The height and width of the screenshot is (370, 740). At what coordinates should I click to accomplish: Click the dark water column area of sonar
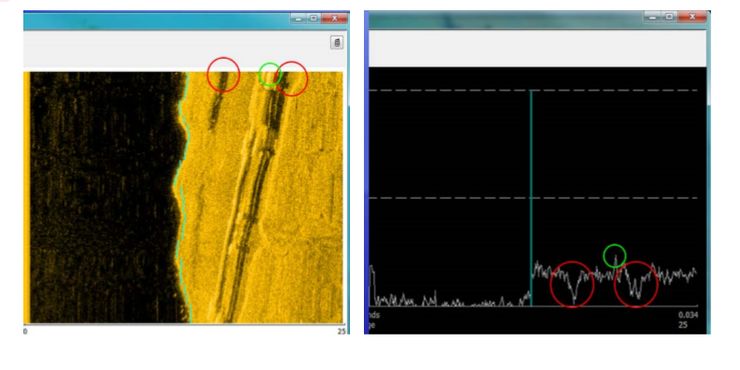point(104,198)
